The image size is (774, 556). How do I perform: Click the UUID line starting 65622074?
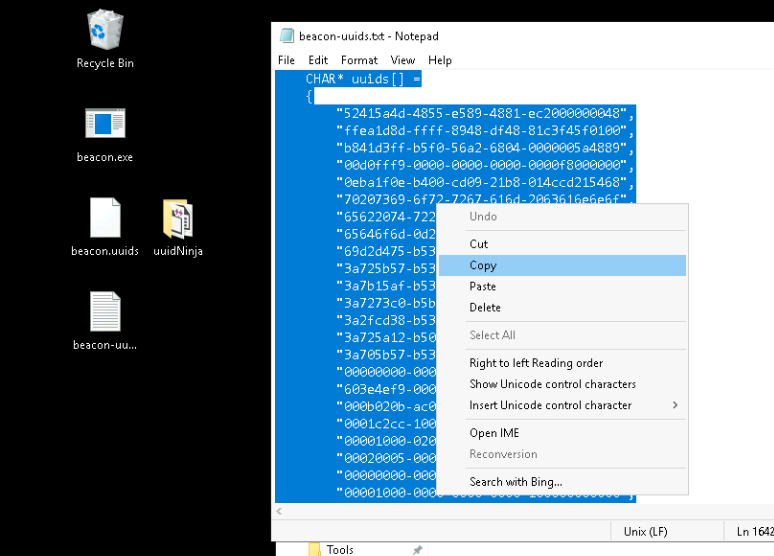(x=386, y=217)
